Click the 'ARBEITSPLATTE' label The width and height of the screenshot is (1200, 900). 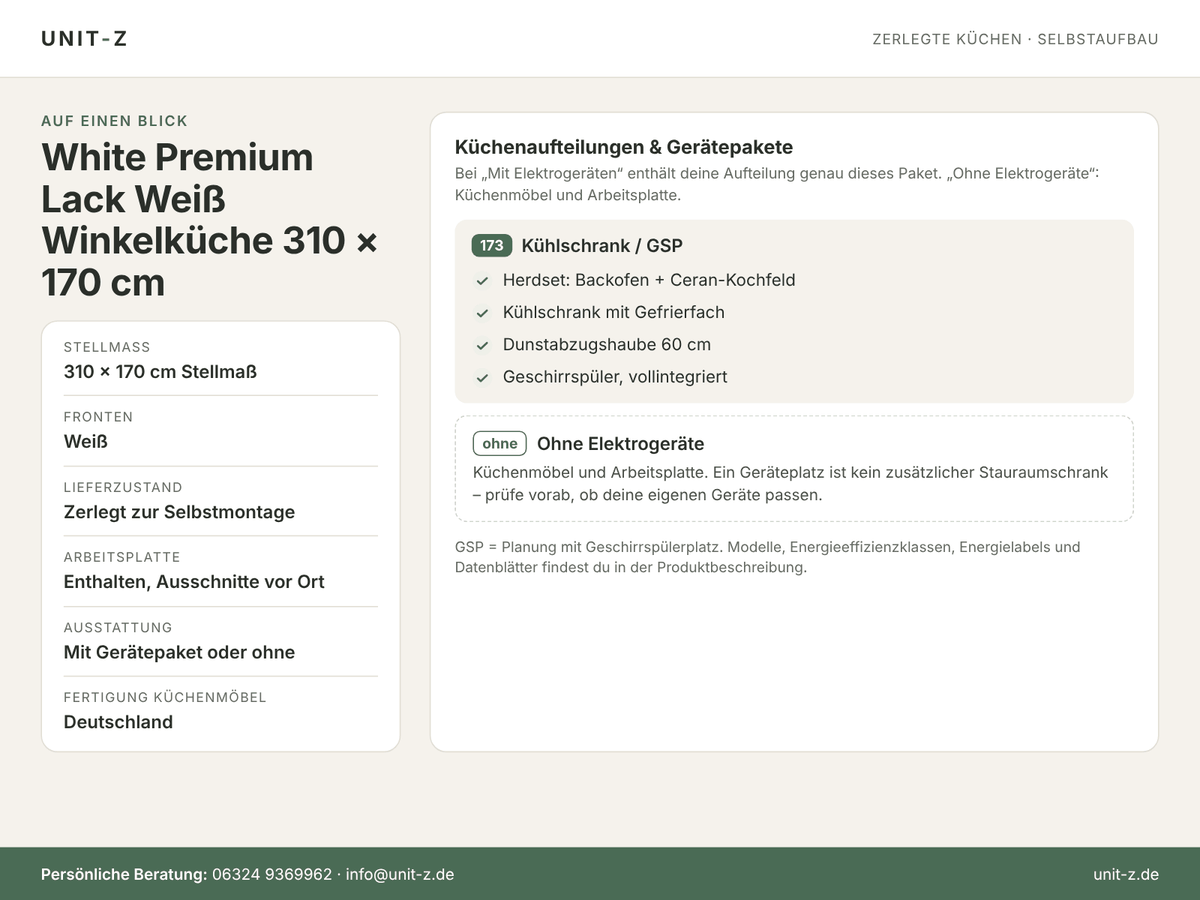click(122, 557)
